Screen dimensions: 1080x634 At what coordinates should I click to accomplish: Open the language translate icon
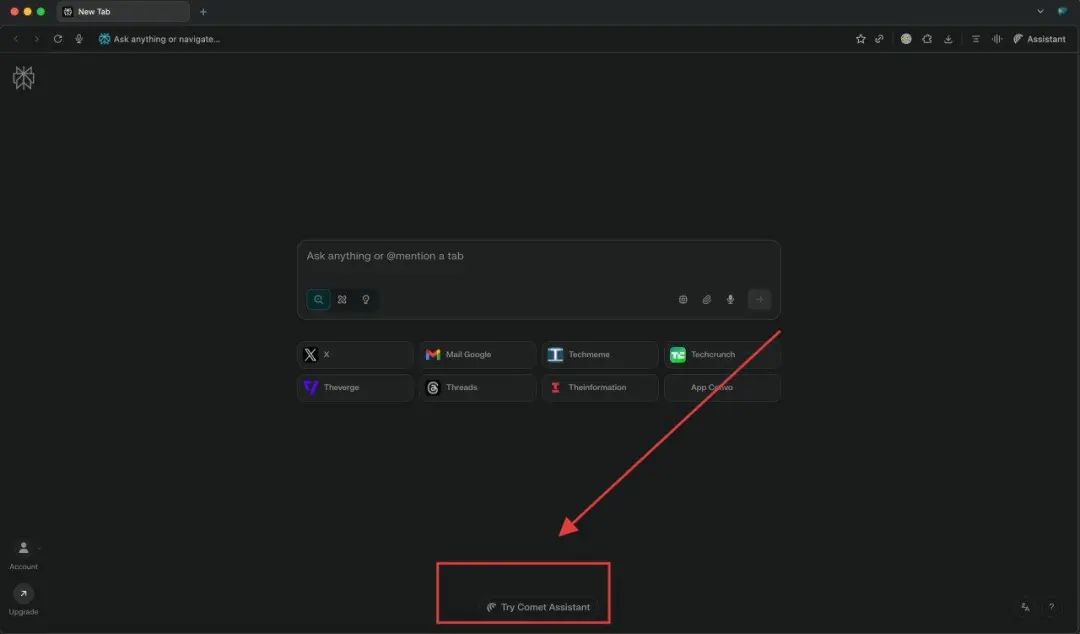[x=1026, y=607]
